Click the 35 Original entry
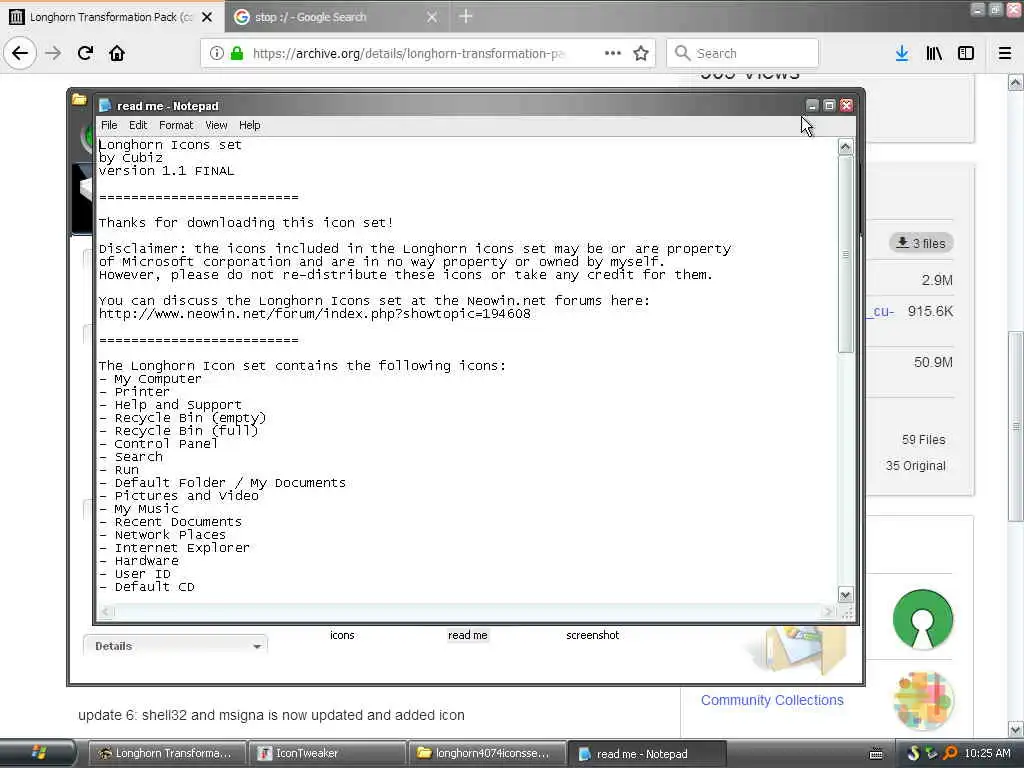Image resolution: width=1024 pixels, height=768 pixels. tap(916, 466)
